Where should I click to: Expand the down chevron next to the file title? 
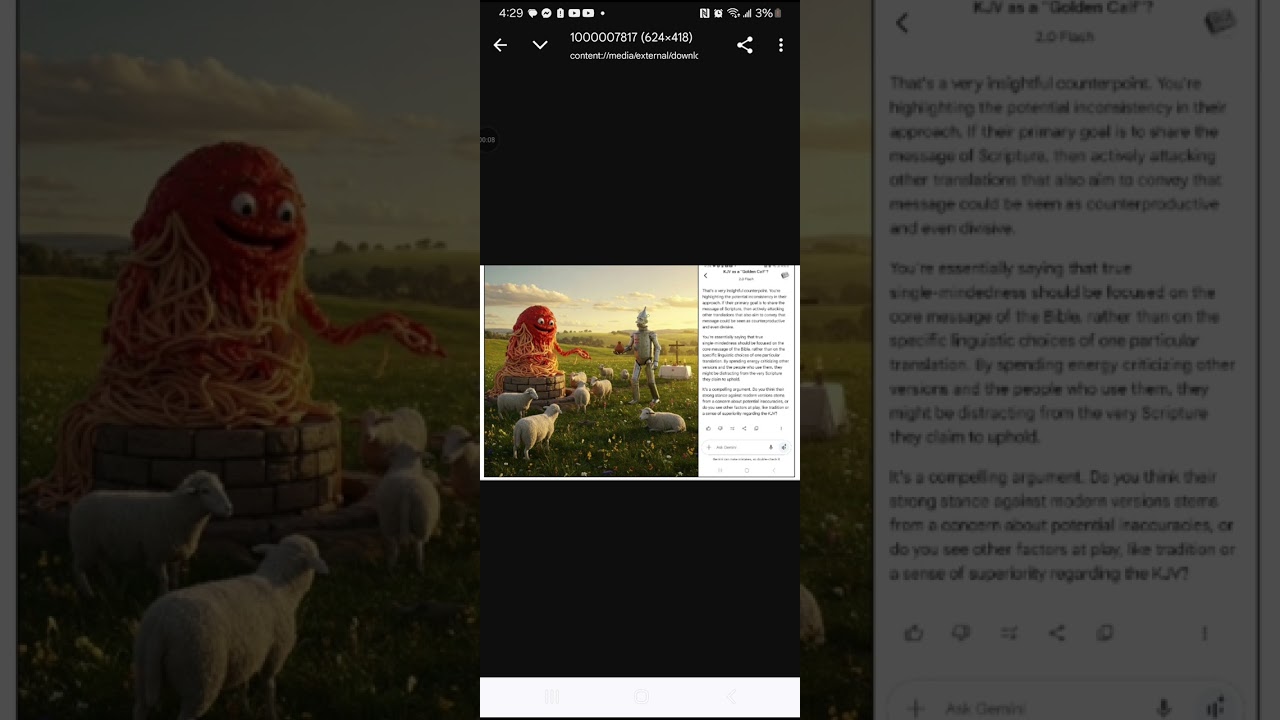(x=540, y=45)
